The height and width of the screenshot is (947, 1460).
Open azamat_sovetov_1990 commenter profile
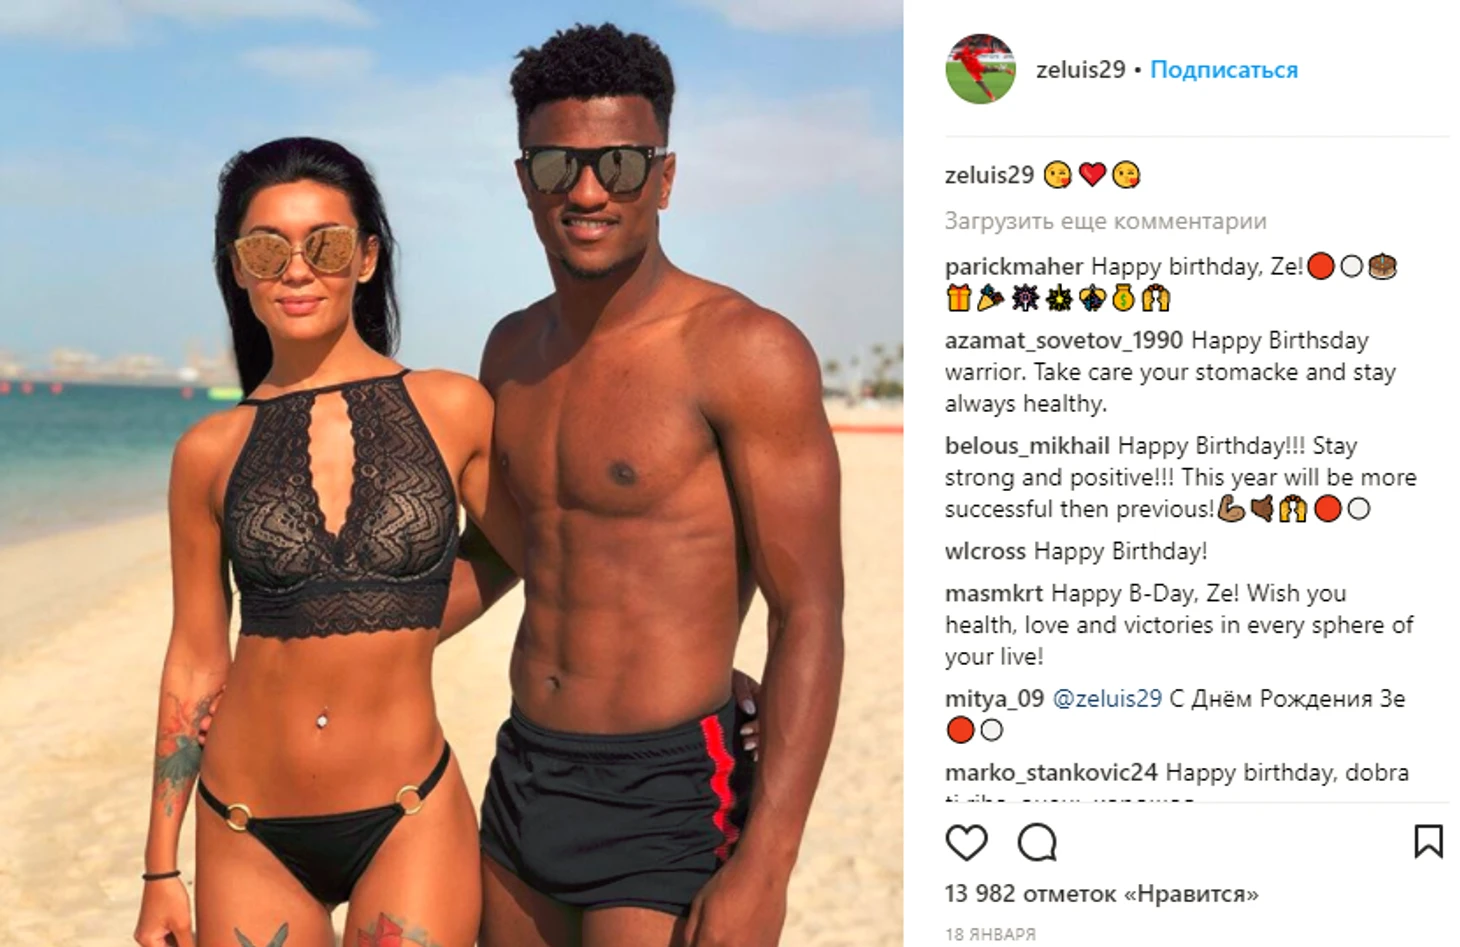(x=1064, y=341)
